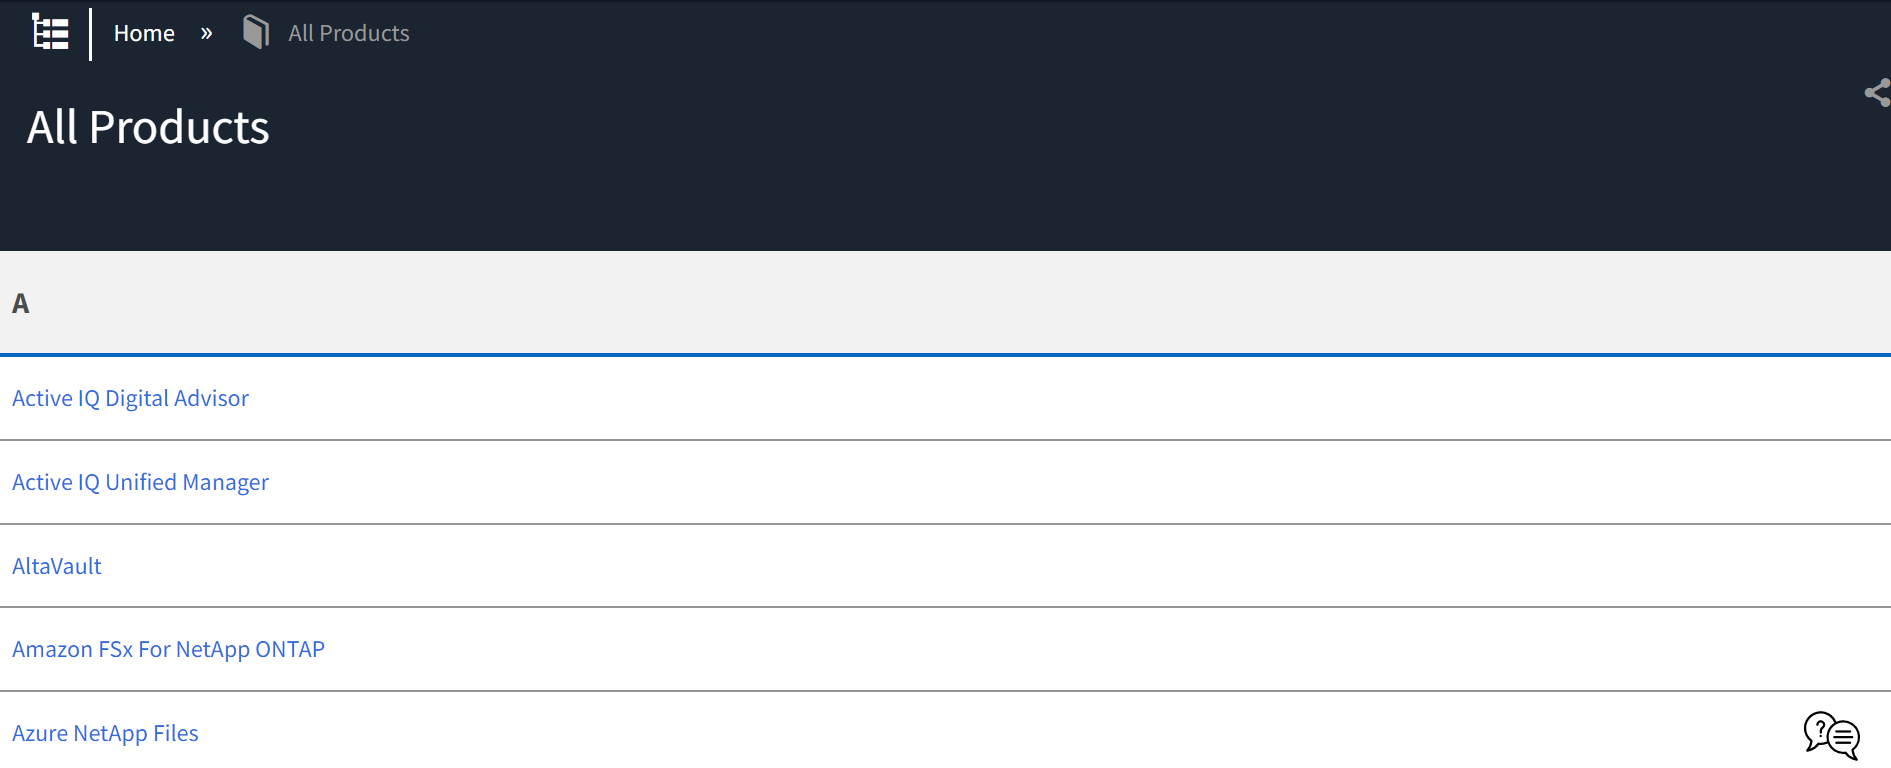
Task: Open the table of contents tree icon
Action: pyautogui.click(x=50, y=32)
